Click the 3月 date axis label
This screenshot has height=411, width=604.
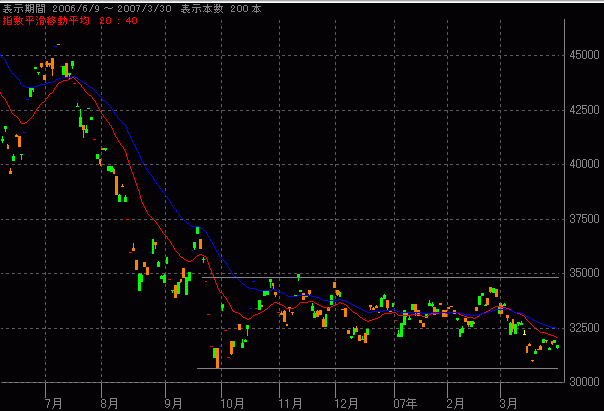click(x=508, y=403)
